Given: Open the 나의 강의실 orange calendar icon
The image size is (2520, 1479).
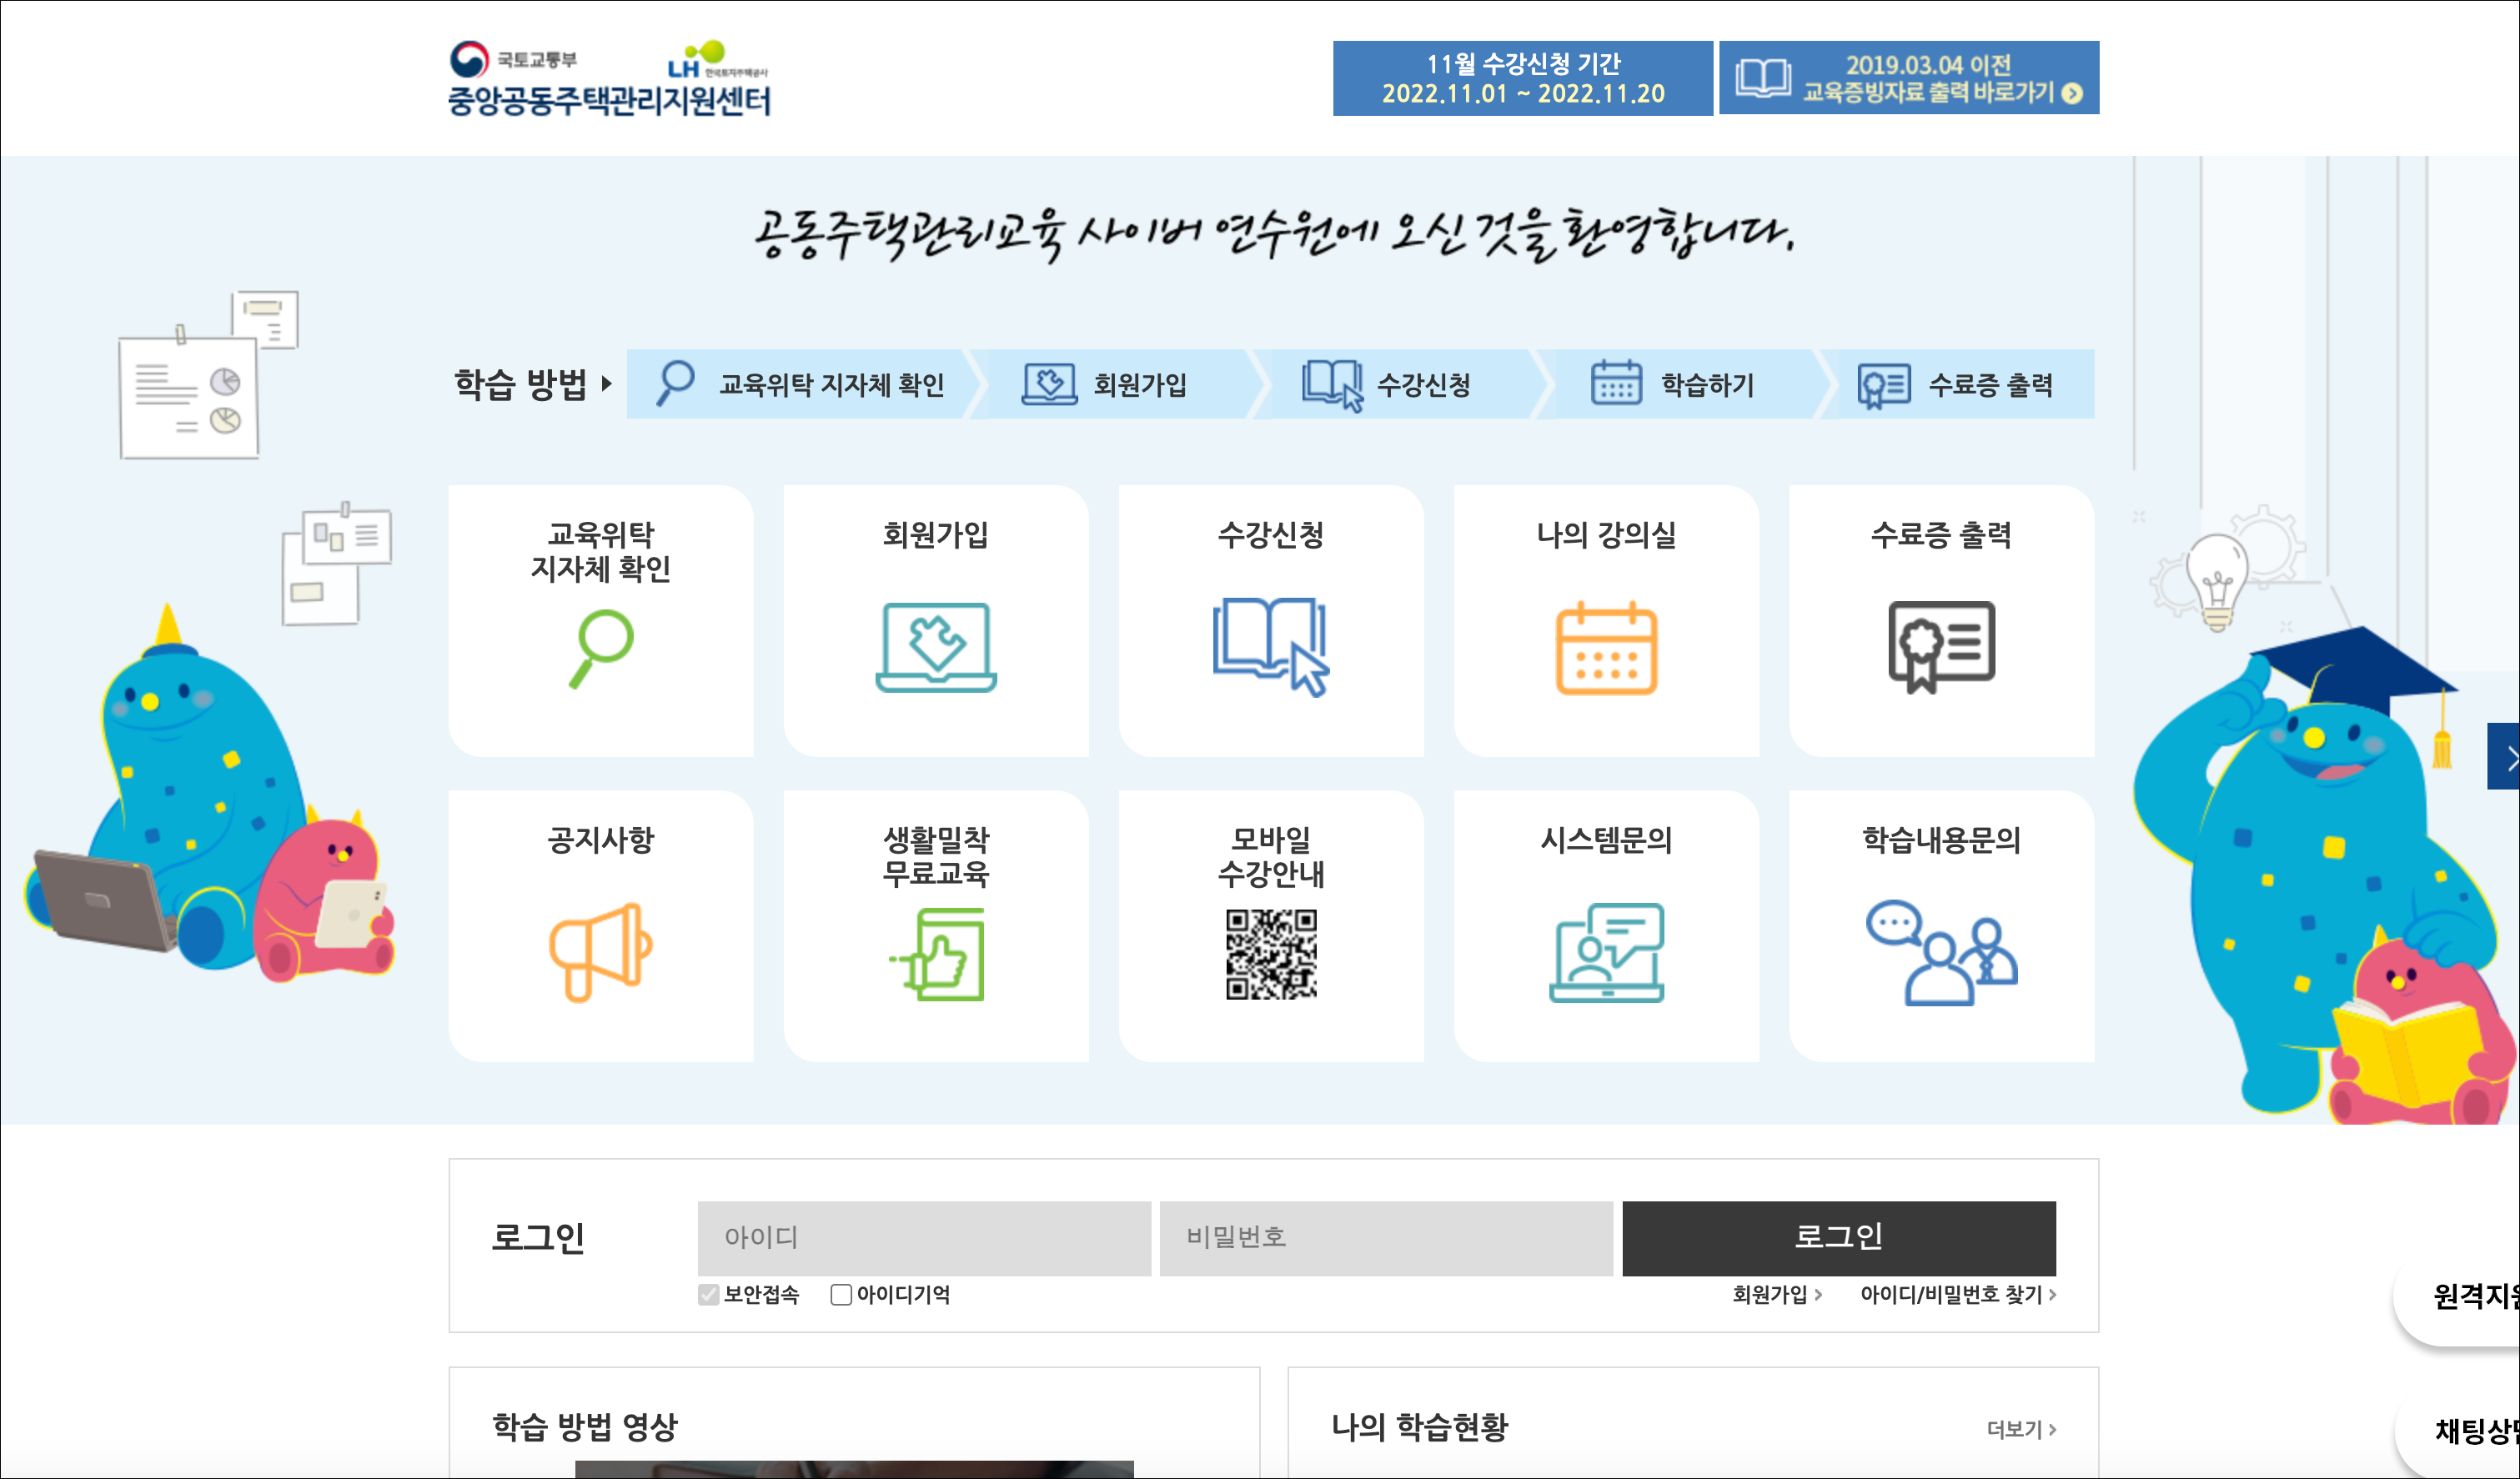Looking at the screenshot, I should pos(1606,647).
